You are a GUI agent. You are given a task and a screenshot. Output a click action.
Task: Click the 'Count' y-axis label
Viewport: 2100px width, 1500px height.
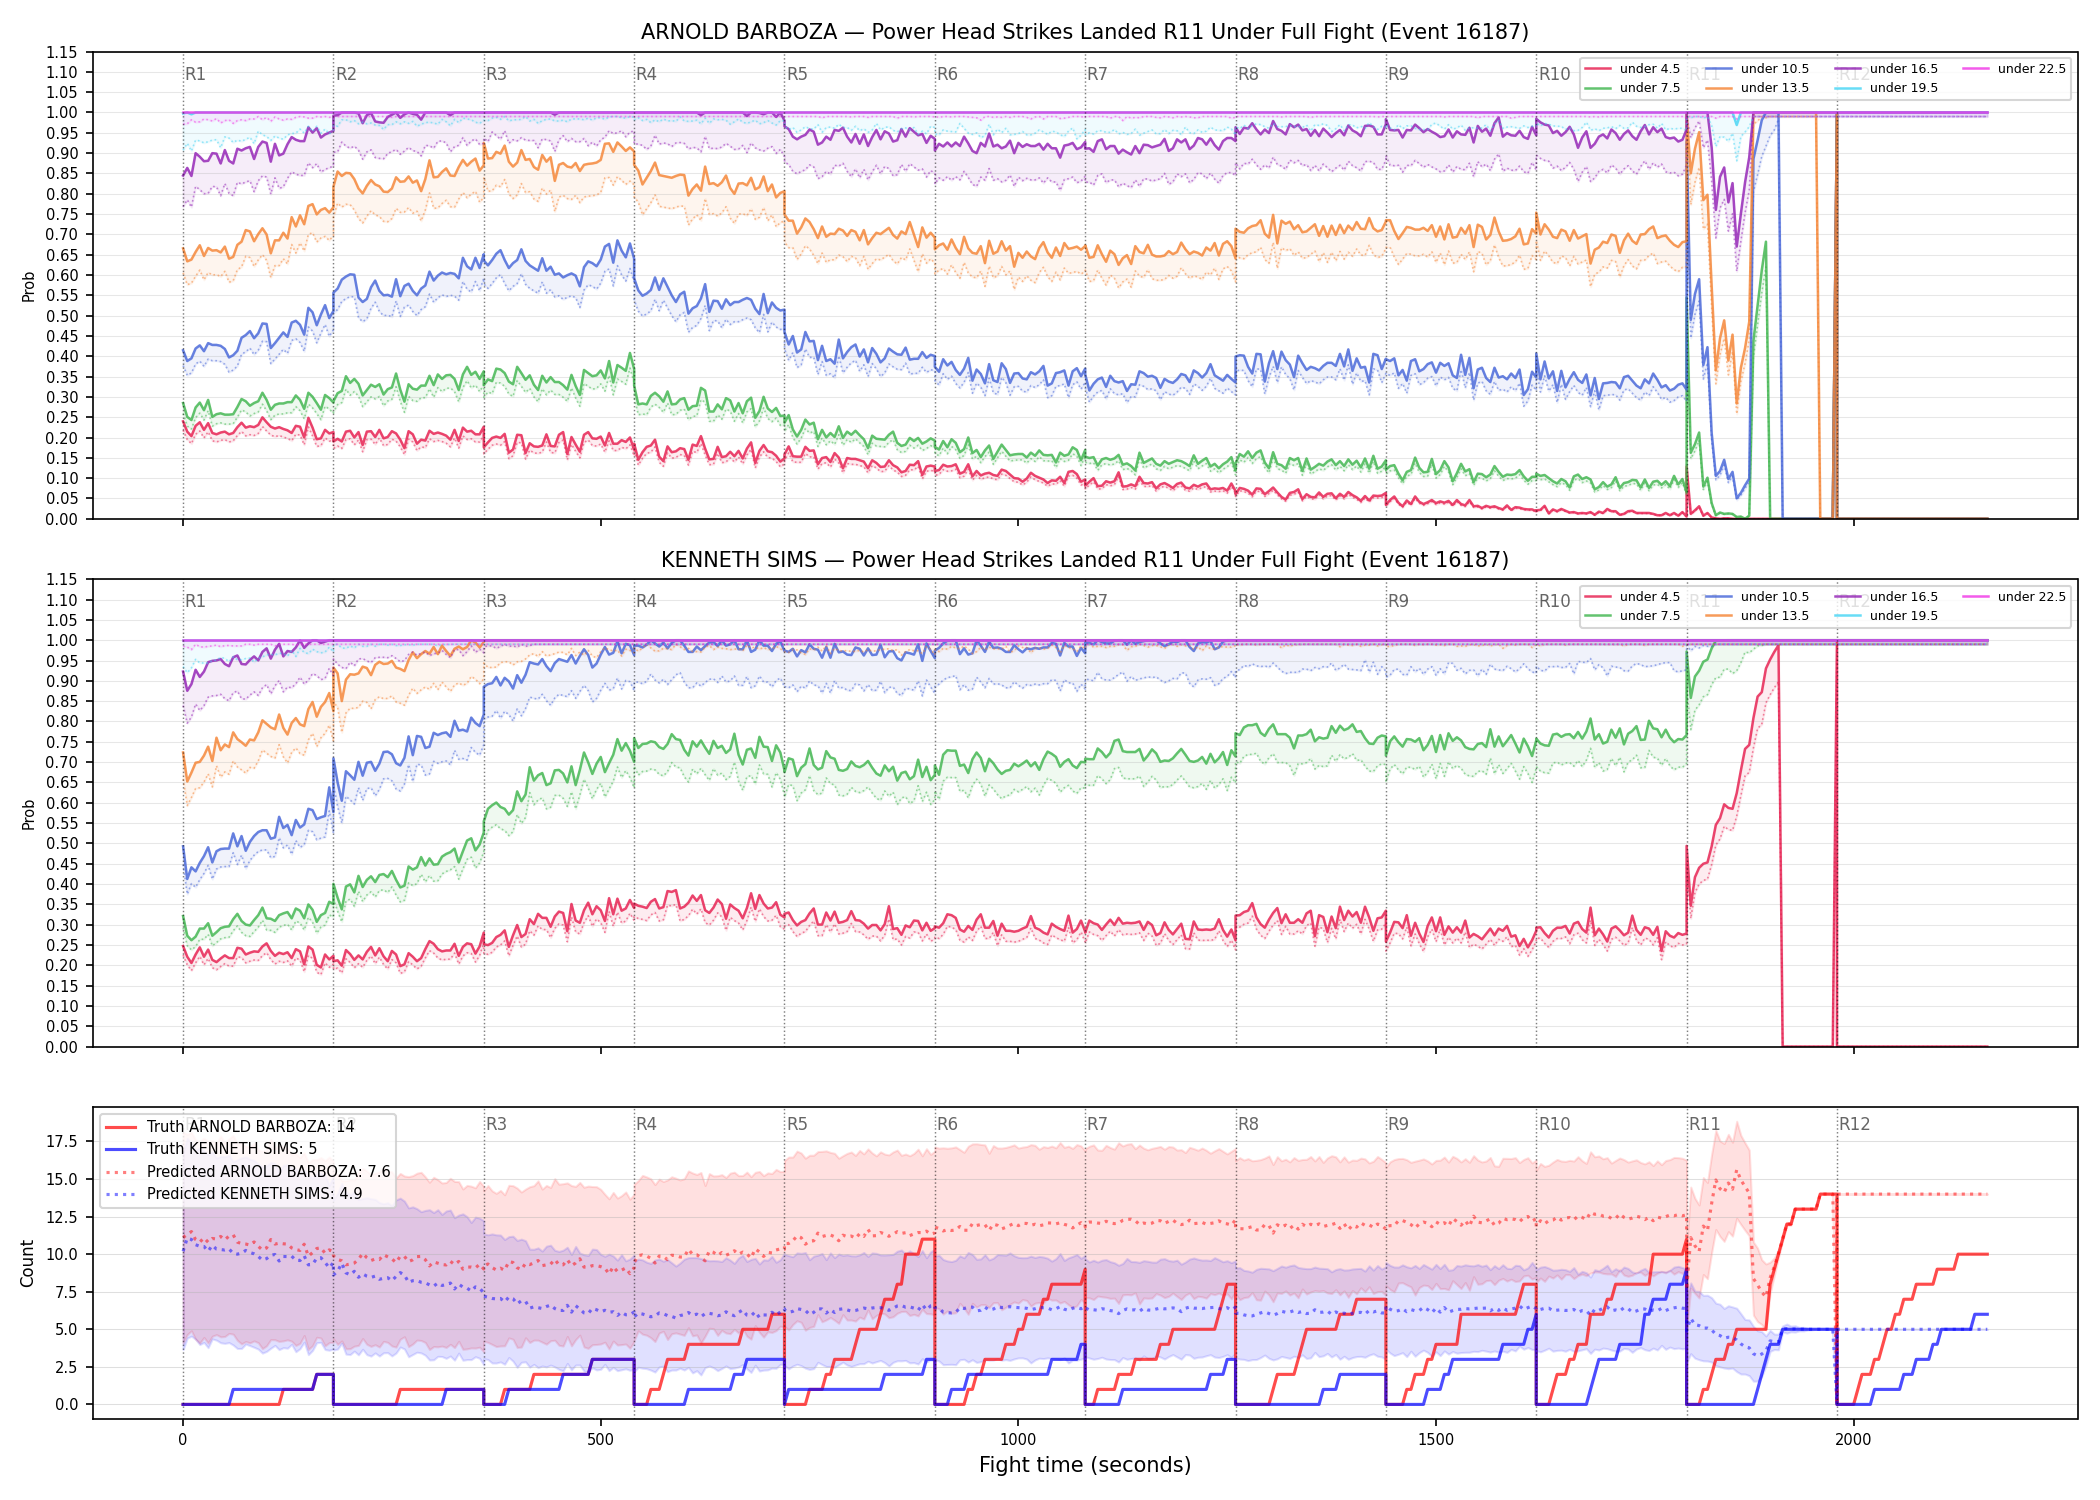tap(27, 1263)
